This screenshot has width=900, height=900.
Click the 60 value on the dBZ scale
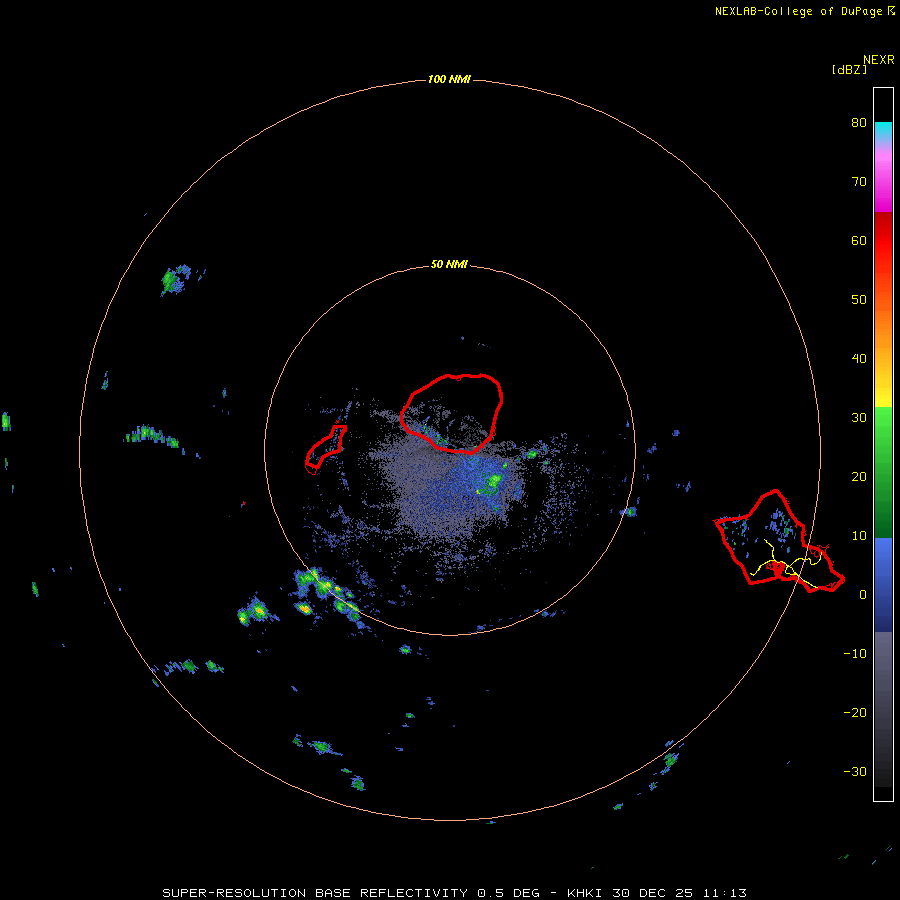point(859,240)
